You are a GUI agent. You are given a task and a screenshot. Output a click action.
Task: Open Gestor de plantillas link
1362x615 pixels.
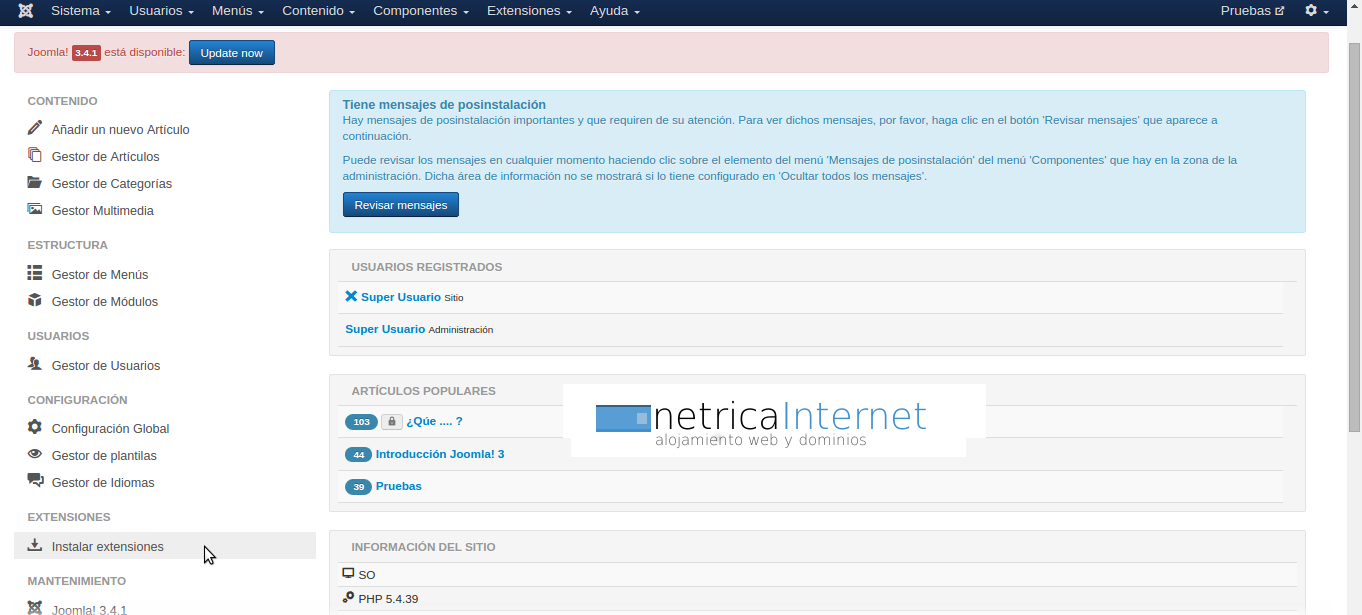(104, 455)
